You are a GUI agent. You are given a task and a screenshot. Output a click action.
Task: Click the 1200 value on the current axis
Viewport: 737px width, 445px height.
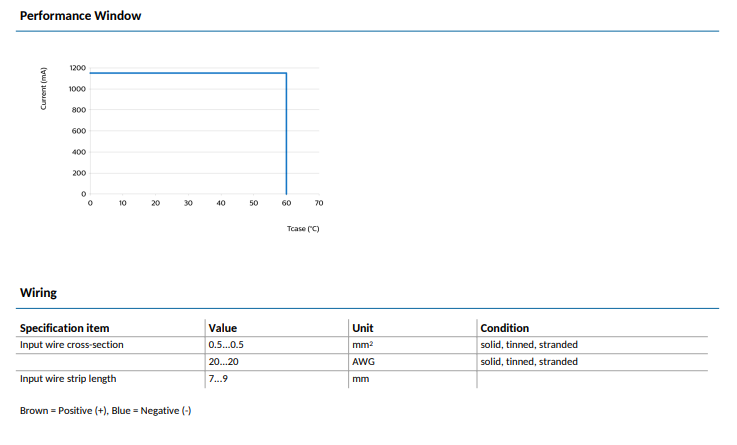coord(78,68)
